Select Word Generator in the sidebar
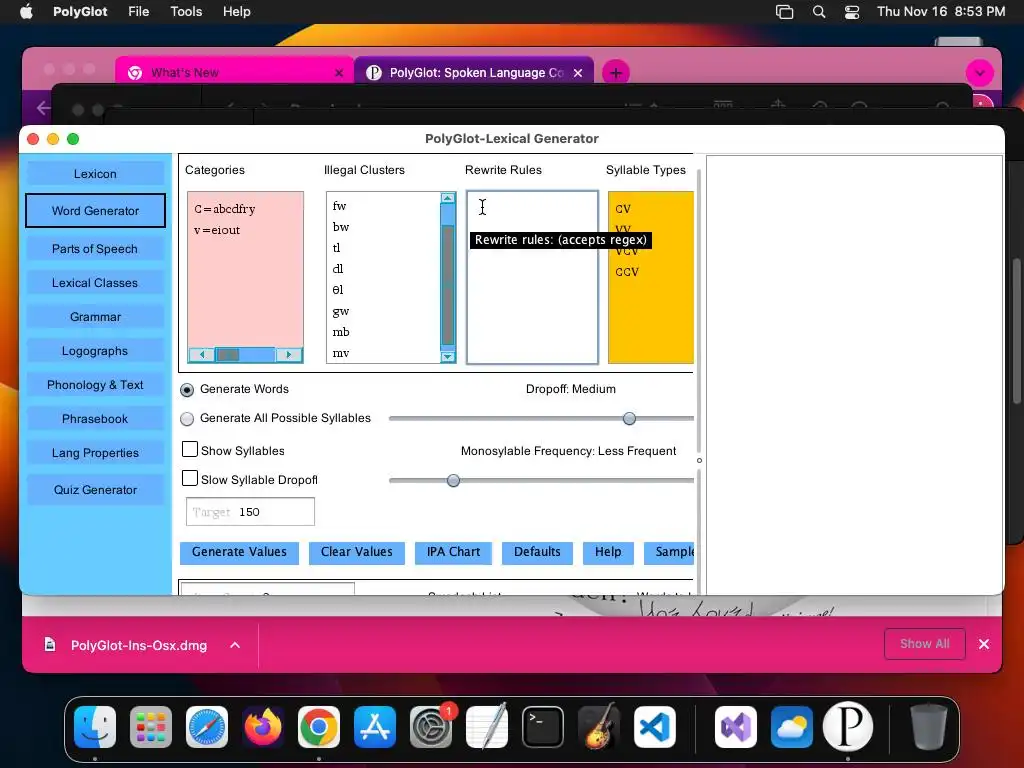Screen dimensions: 1024x768 tap(95, 211)
